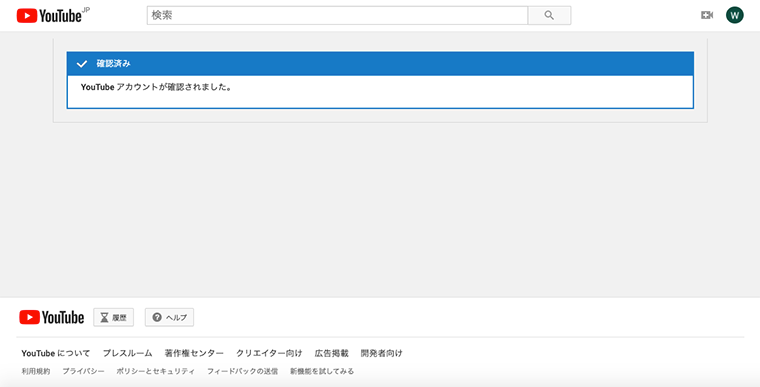Open the 広告掲載 link
Screen dimensions: 760x387
pyautogui.click(x=332, y=353)
